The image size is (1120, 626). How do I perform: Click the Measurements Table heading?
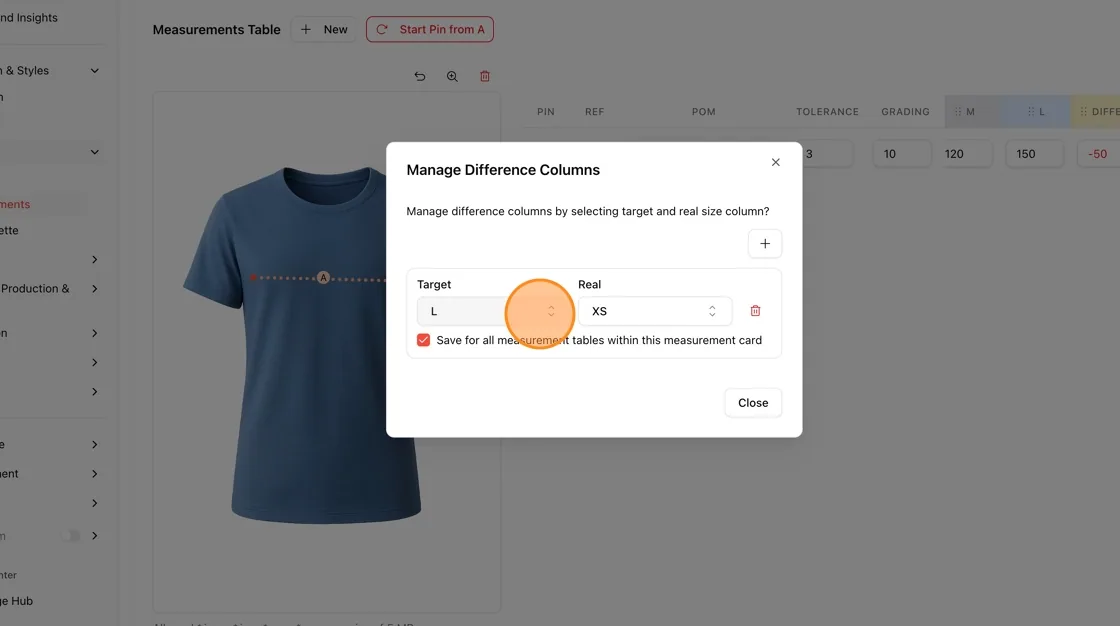pyautogui.click(x=216, y=29)
